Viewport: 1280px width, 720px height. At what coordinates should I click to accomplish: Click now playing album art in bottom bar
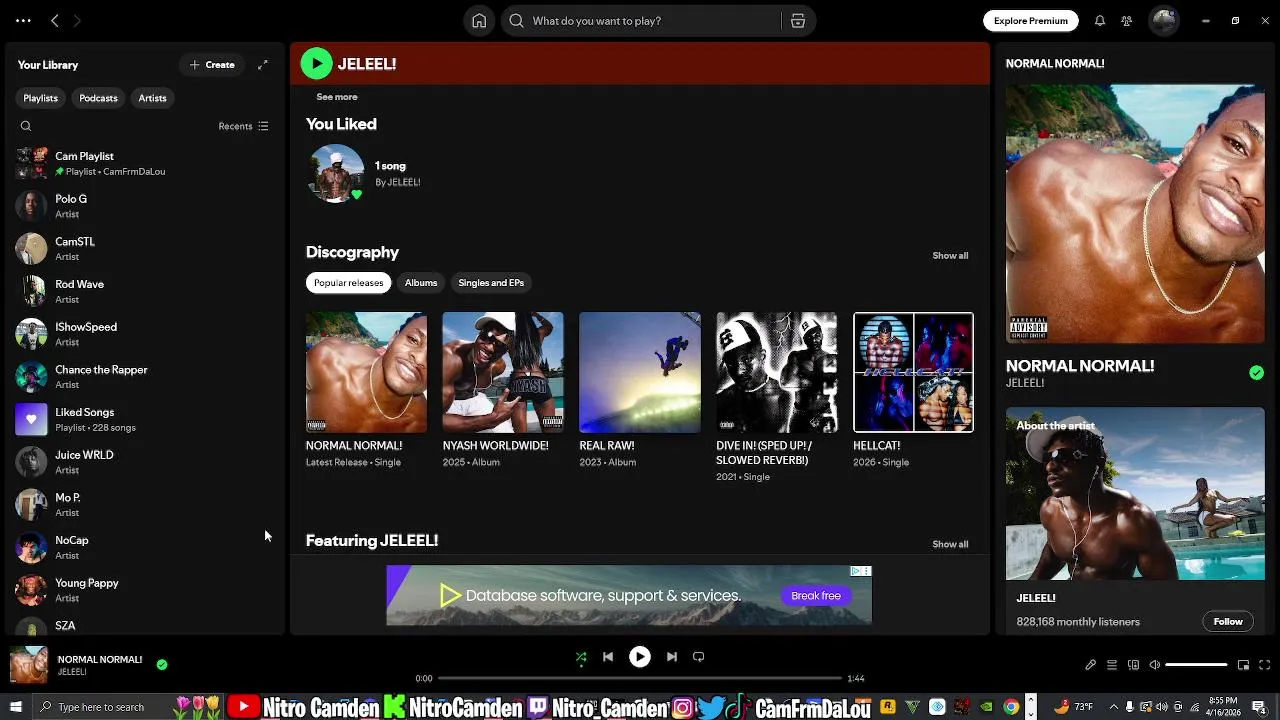(29, 665)
